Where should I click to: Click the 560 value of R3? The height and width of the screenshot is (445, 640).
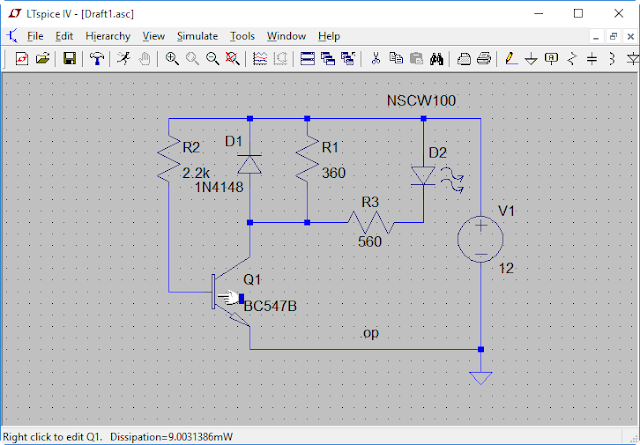tap(370, 242)
